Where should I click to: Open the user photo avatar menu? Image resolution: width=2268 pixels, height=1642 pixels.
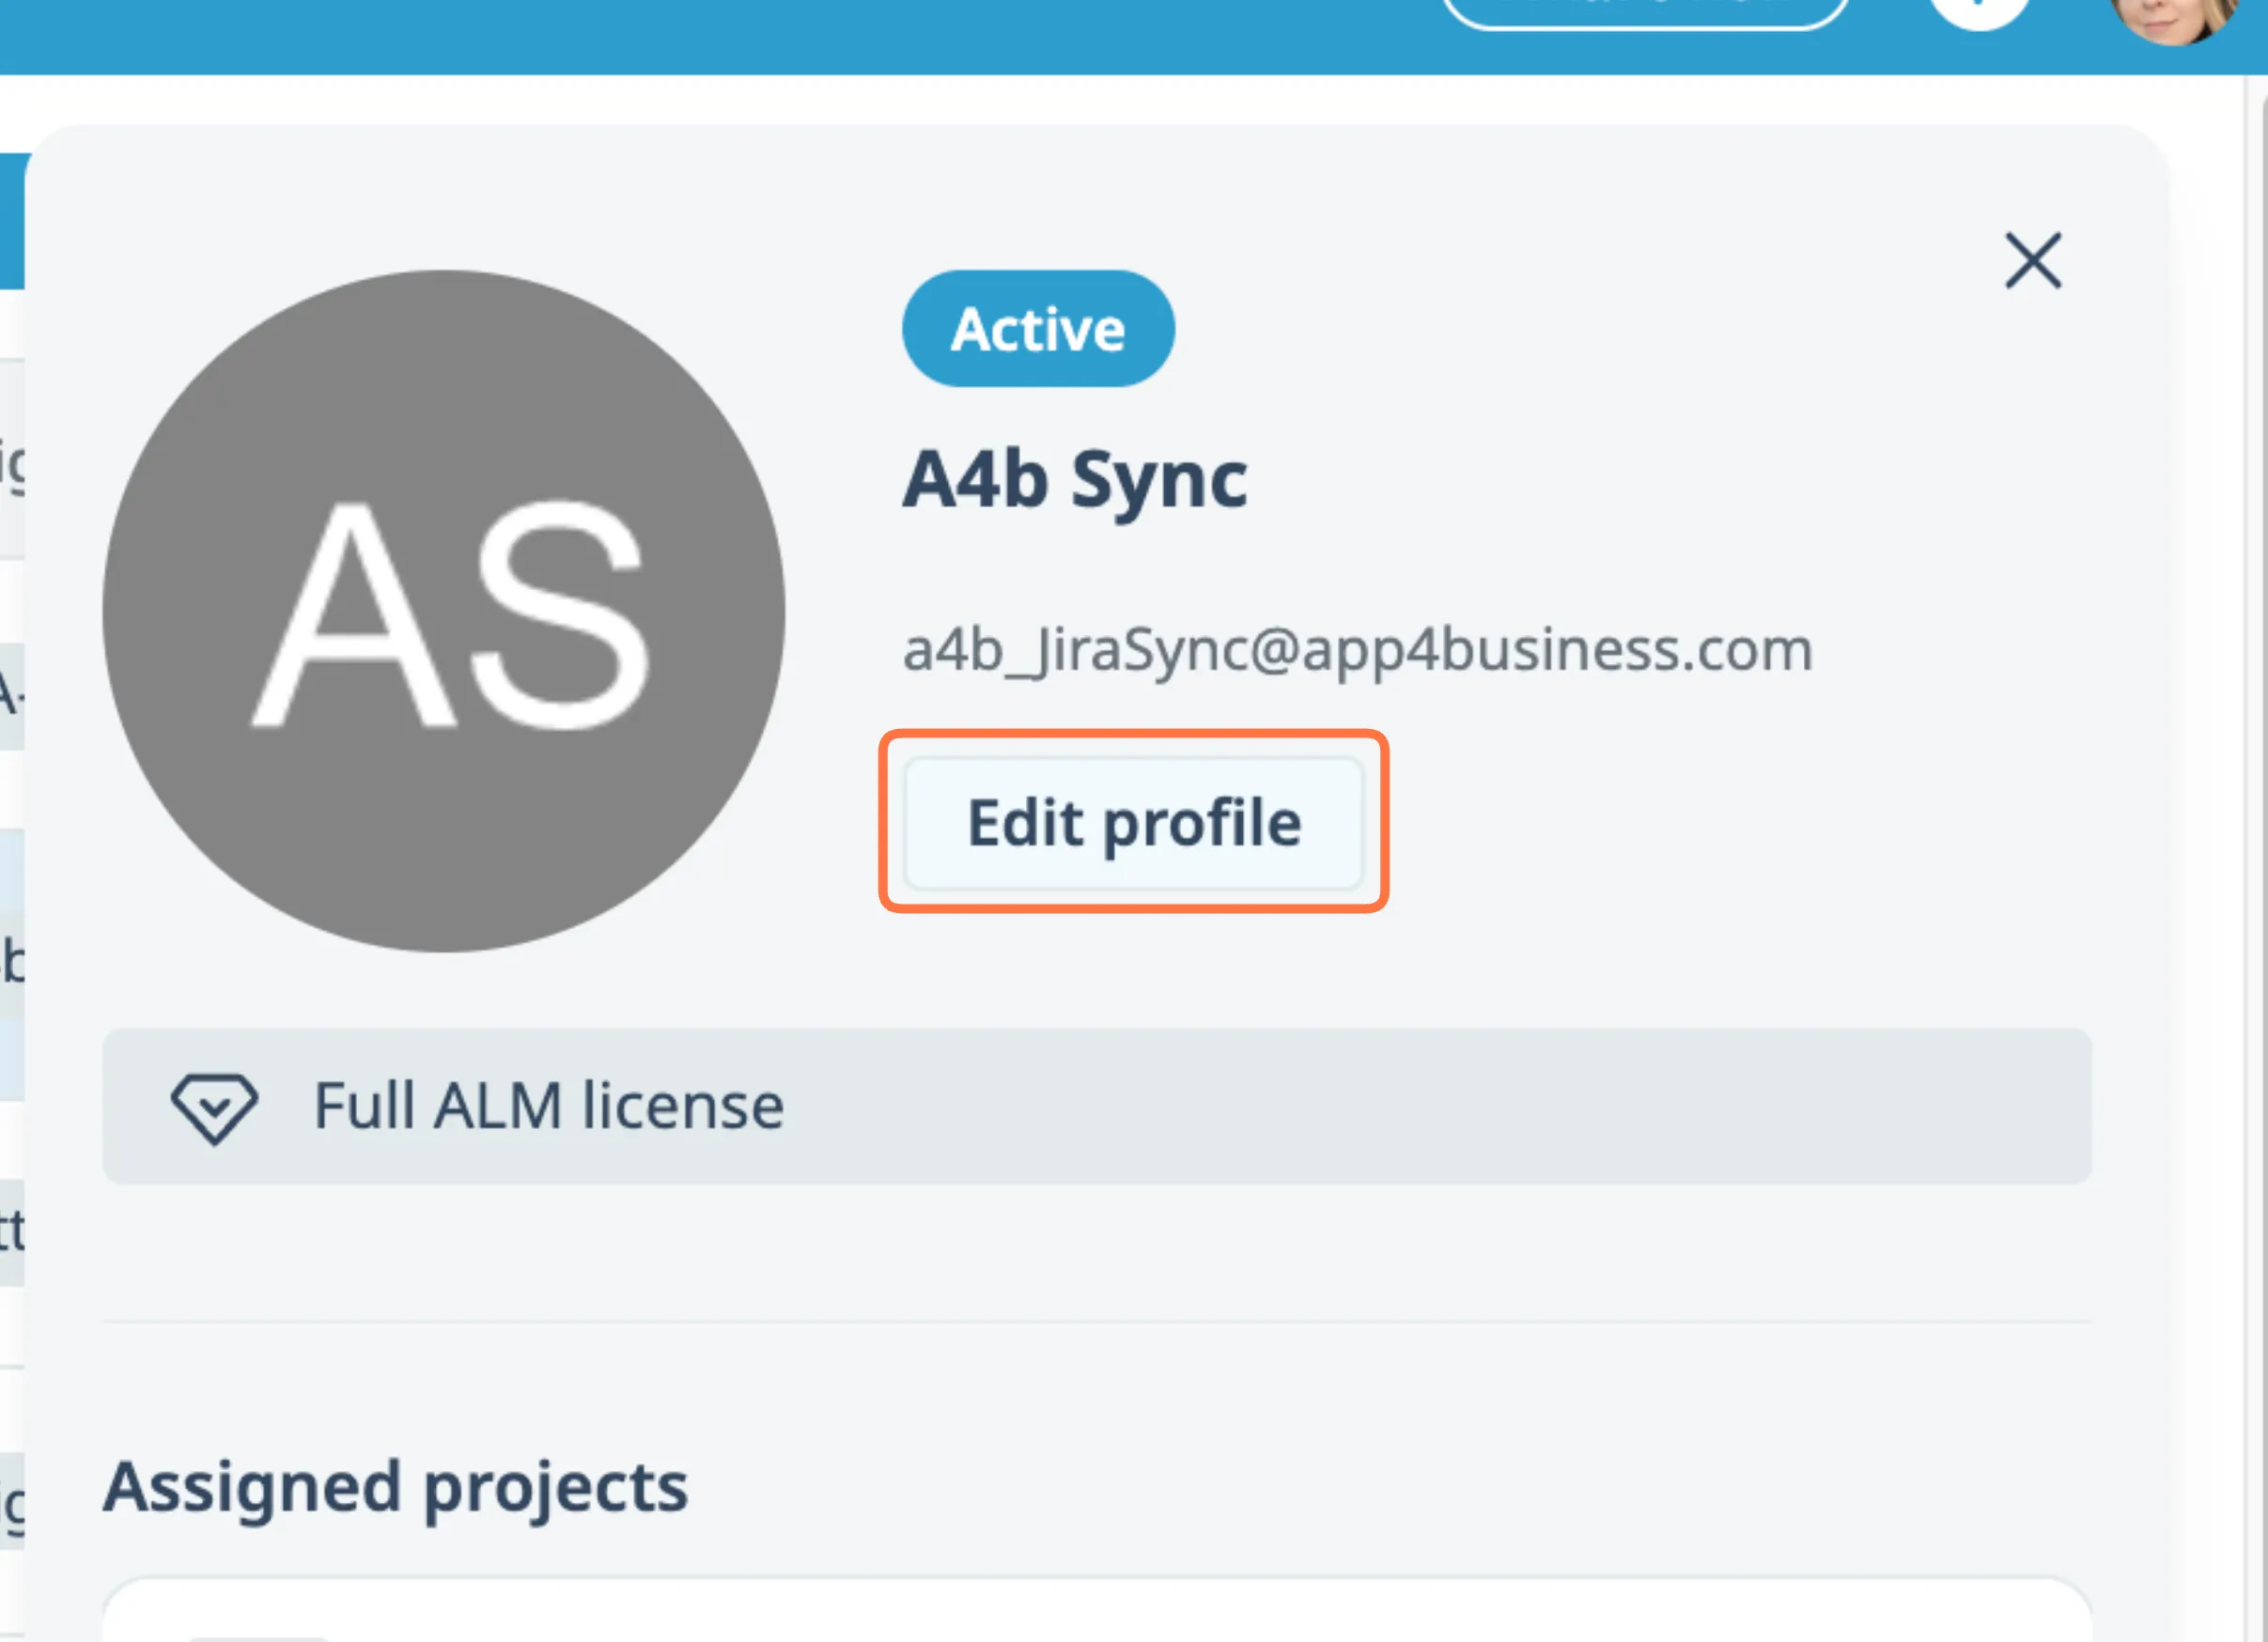point(2174,18)
